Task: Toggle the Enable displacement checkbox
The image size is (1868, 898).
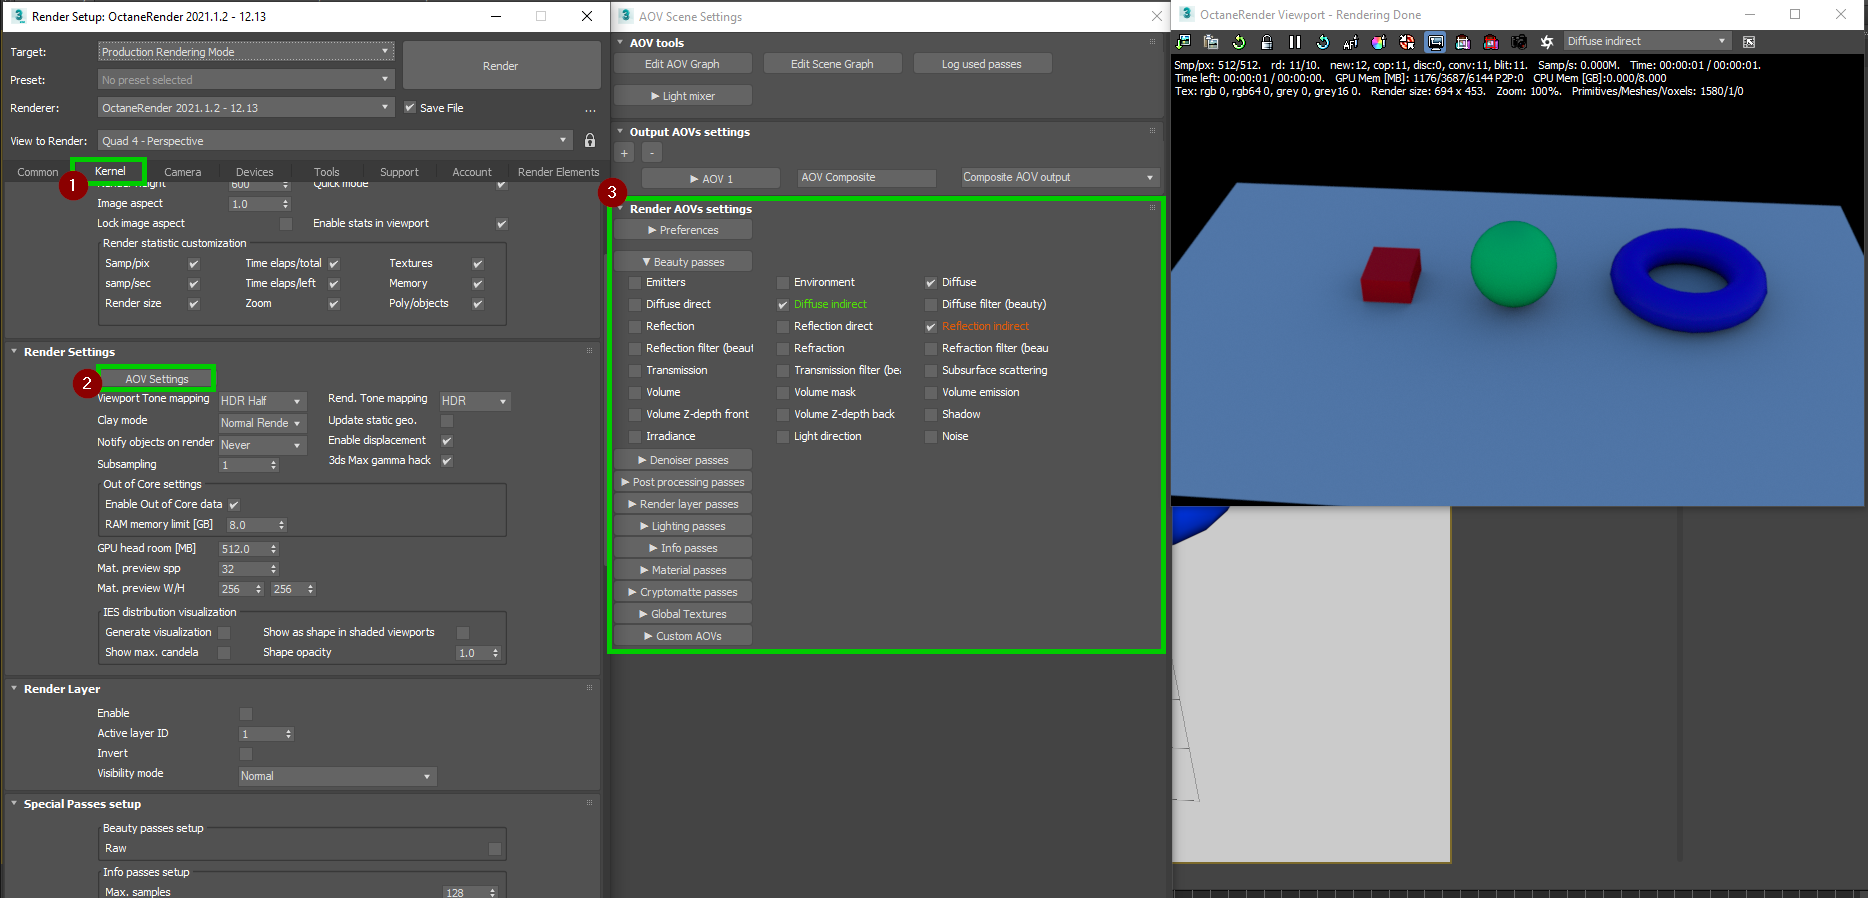Action: coord(447,441)
